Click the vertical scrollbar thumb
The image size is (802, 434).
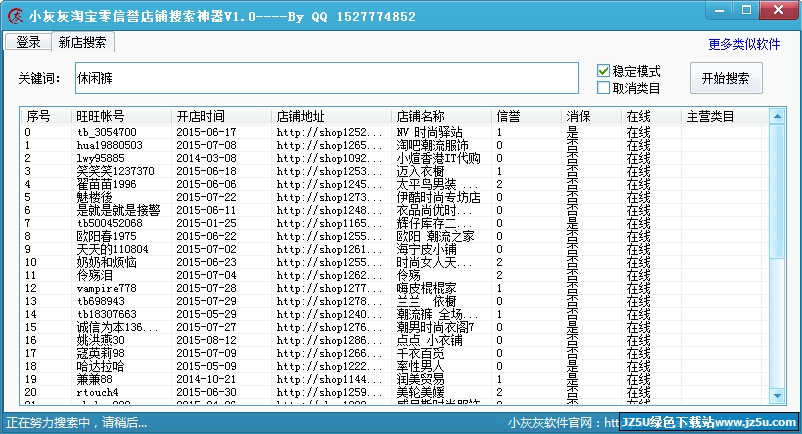[777, 191]
